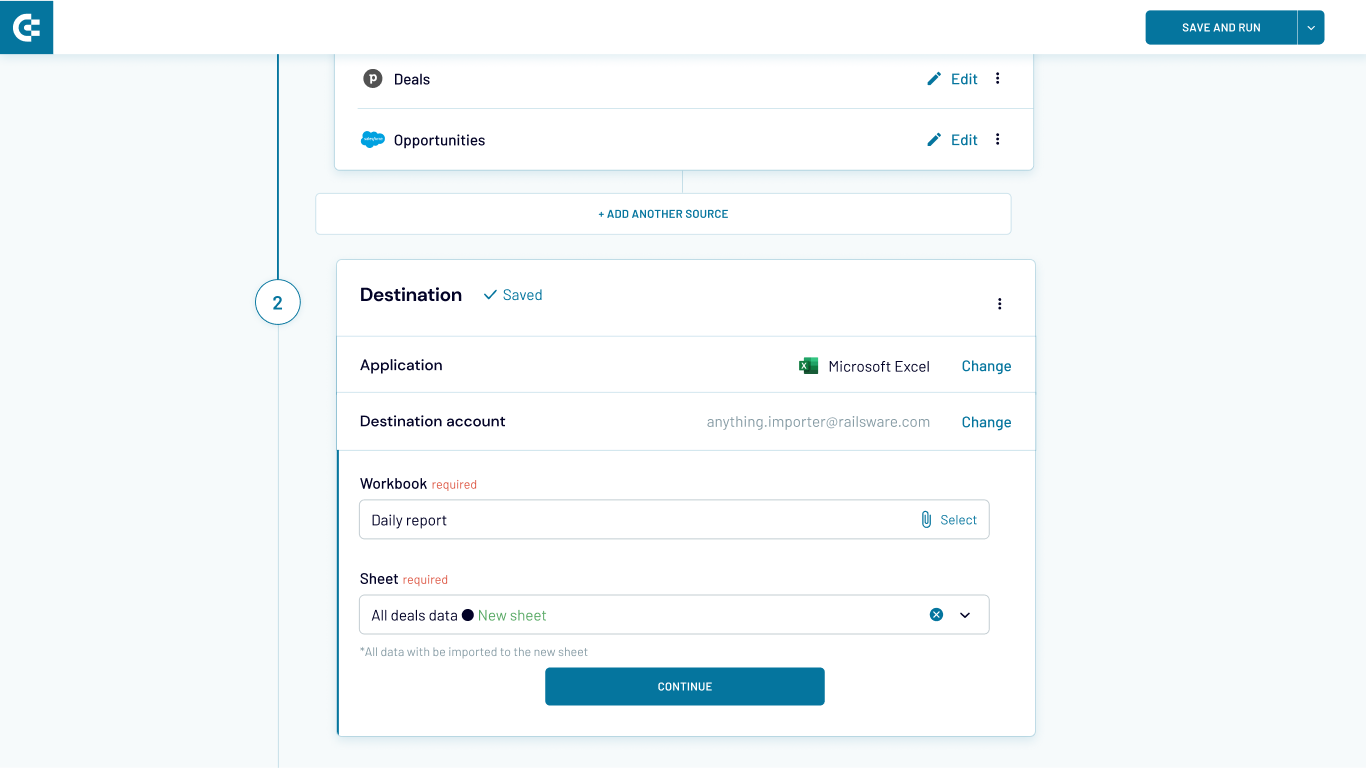Open the three-dot menu for Opportunities
This screenshot has width=1366, height=768.
pos(997,140)
